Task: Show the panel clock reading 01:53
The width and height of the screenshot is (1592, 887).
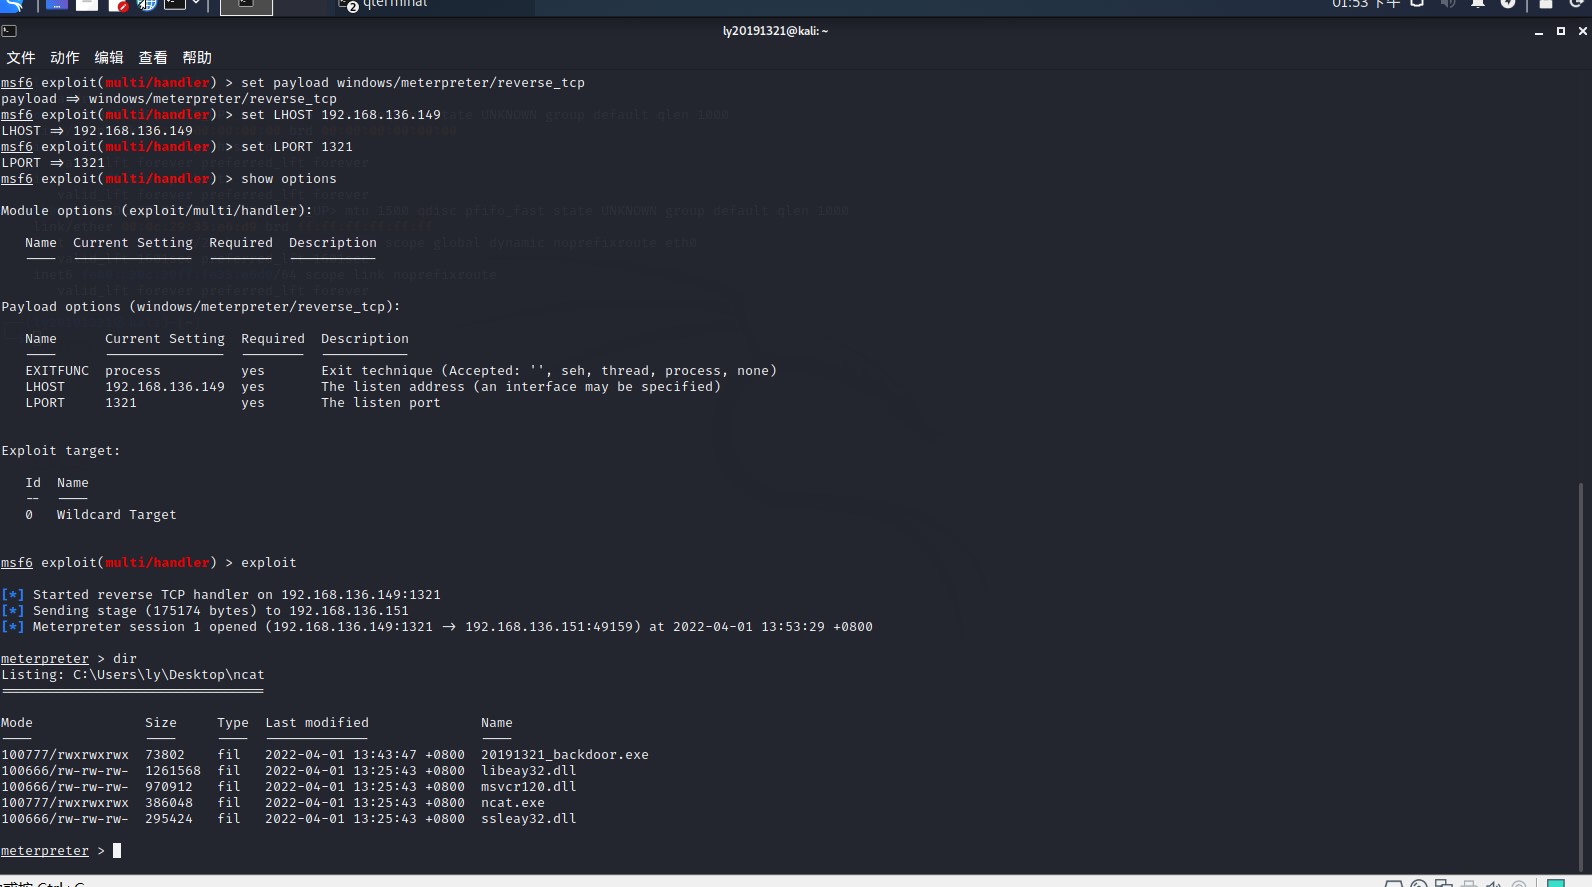Action: pos(1365,4)
